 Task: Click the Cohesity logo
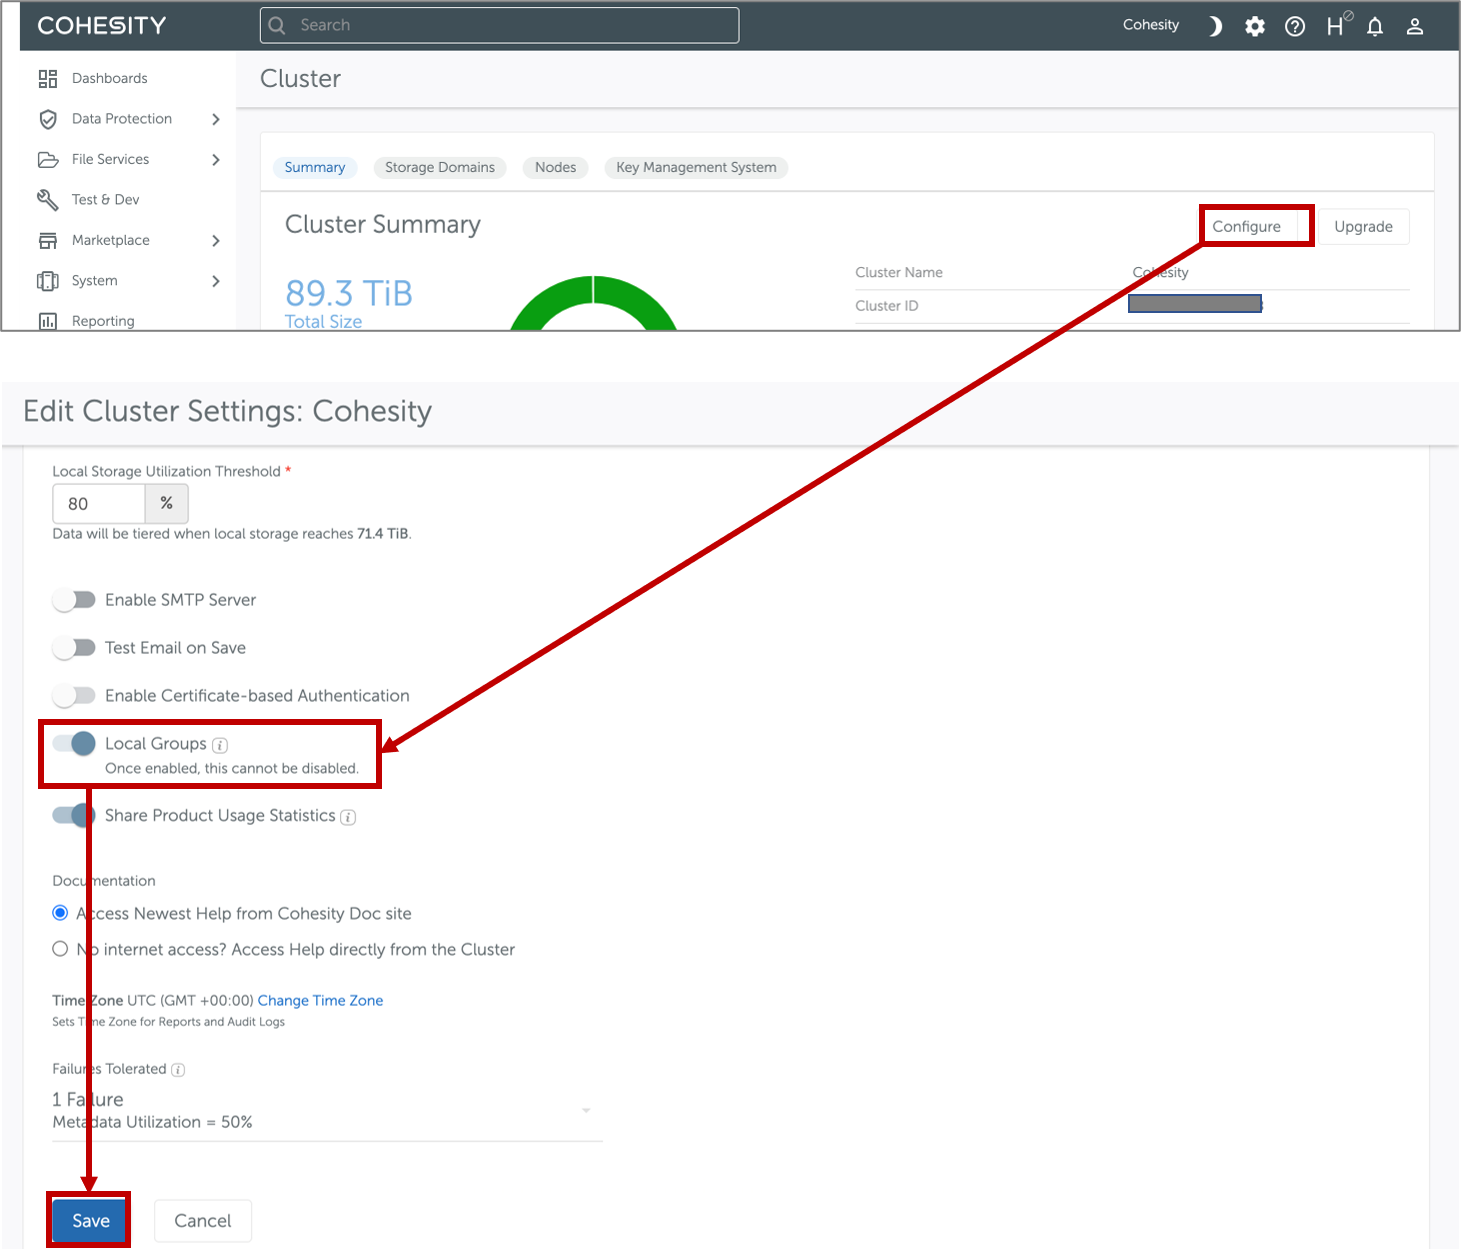pyautogui.click(x=102, y=25)
